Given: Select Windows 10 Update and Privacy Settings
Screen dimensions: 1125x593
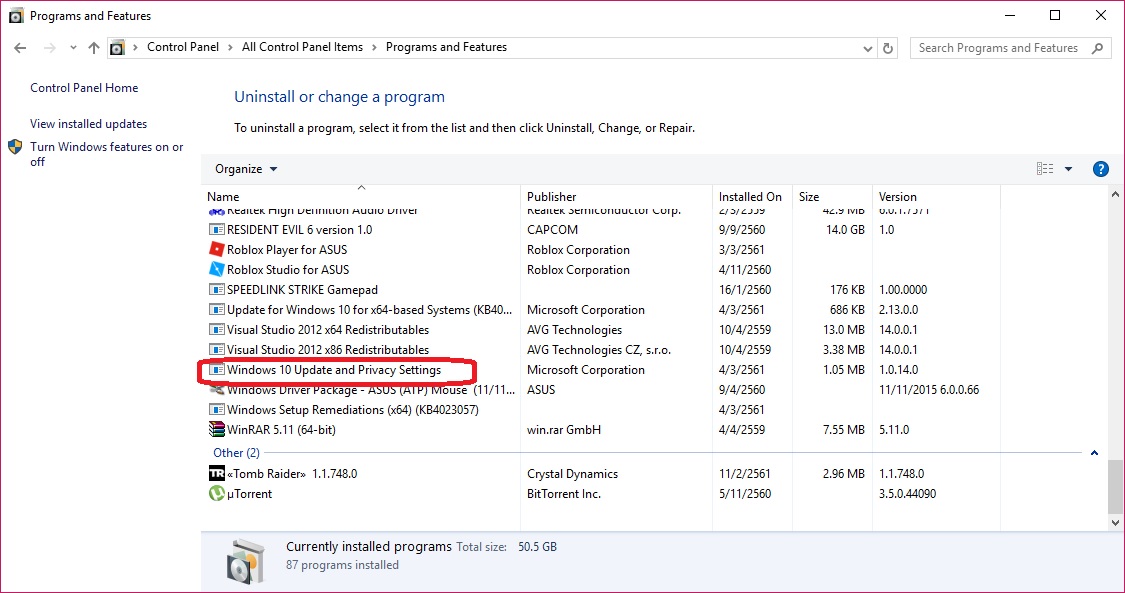Looking at the screenshot, I should click(334, 371).
